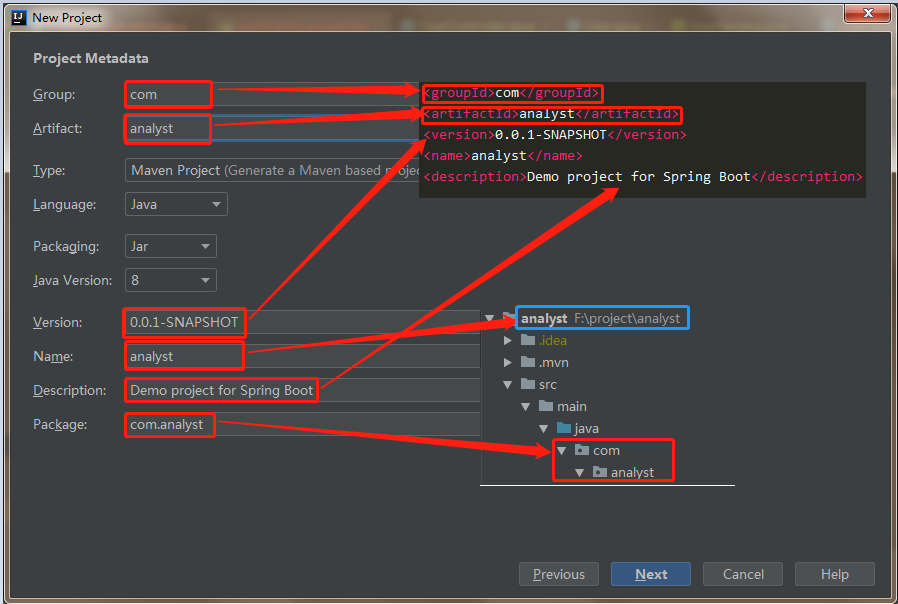Close the New Project dialog window
Image resolution: width=898 pixels, height=604 pixels.
868,13
